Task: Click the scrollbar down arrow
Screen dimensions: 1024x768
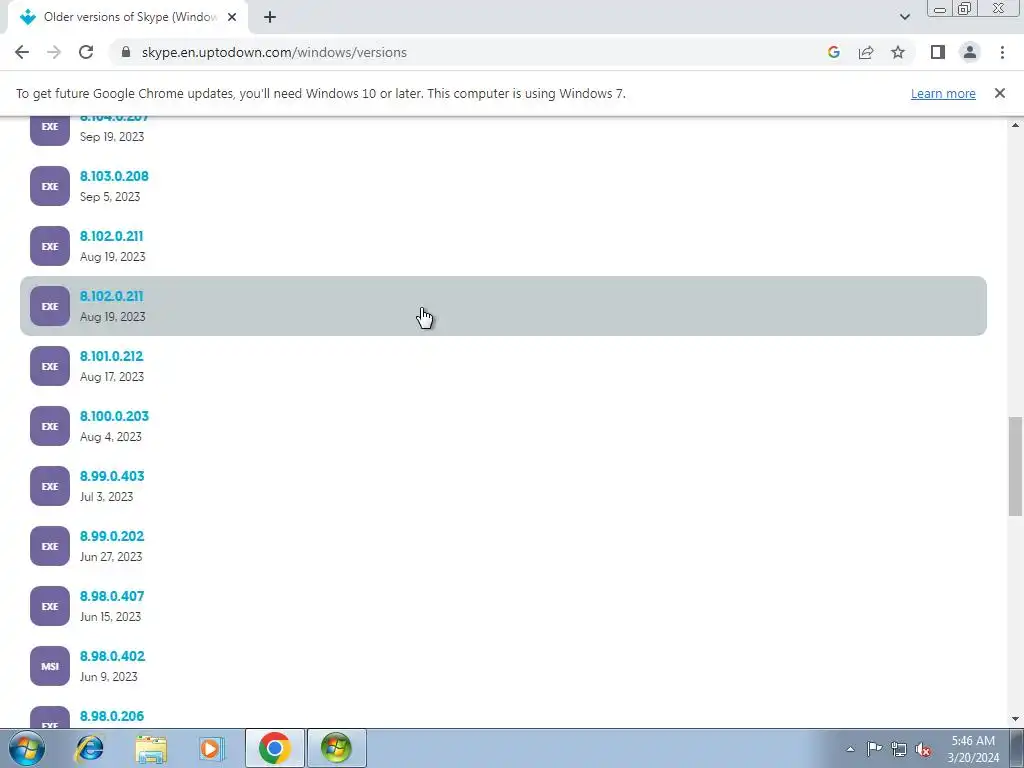Action: tap(1015, 719)
